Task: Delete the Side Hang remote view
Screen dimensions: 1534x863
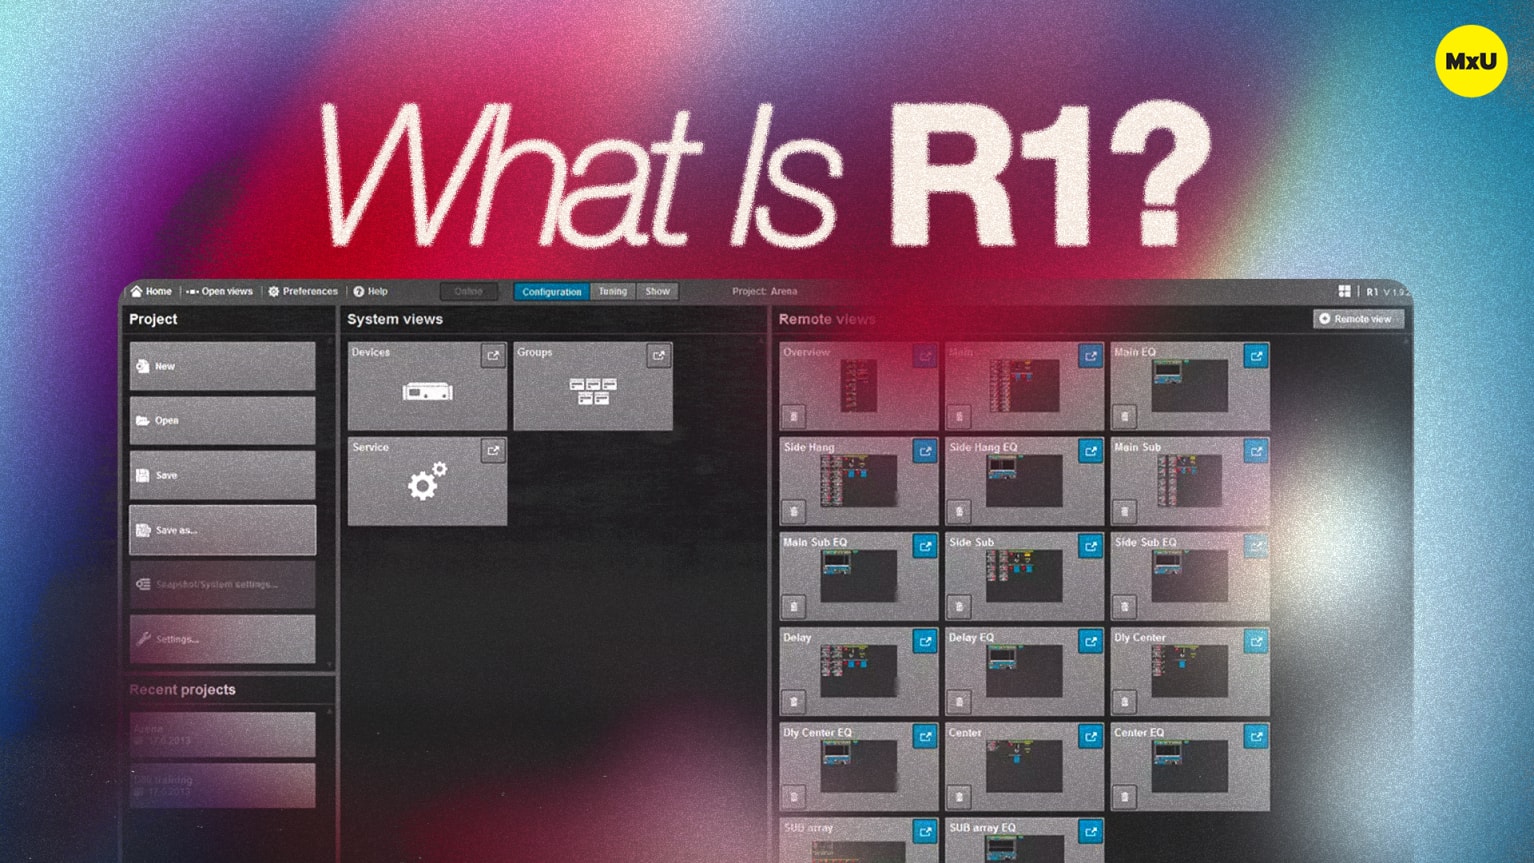Action: click(x=793, y=511)
